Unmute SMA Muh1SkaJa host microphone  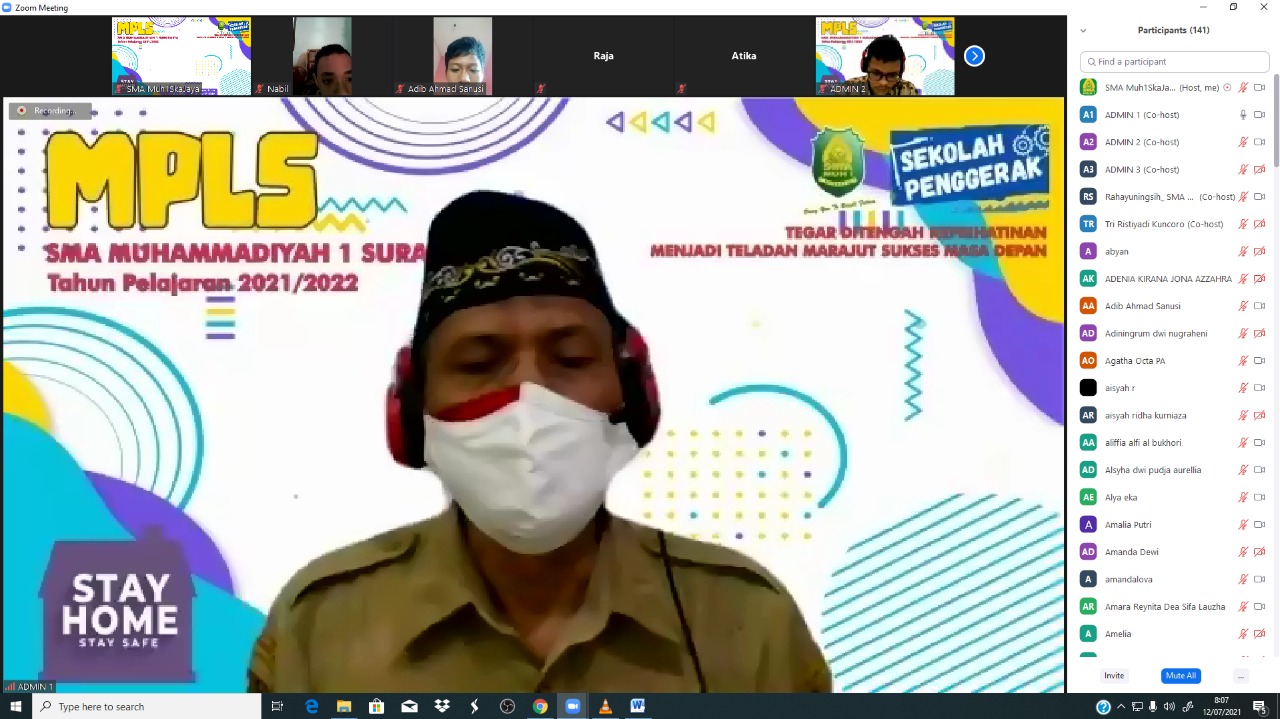(1243, 87)
